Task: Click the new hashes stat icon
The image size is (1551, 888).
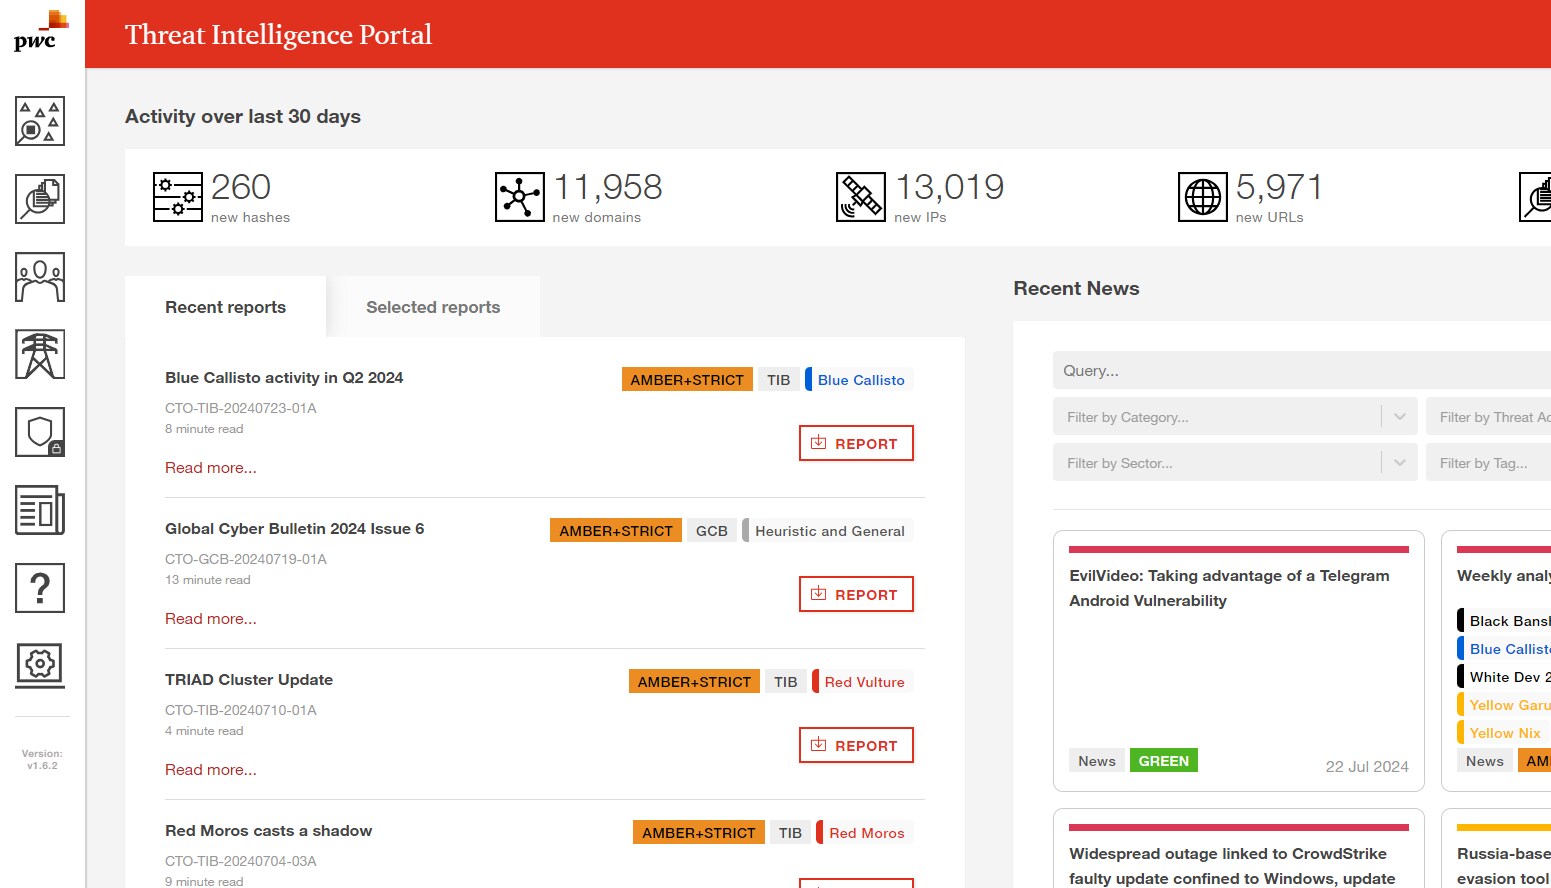Action: point(178,197)
